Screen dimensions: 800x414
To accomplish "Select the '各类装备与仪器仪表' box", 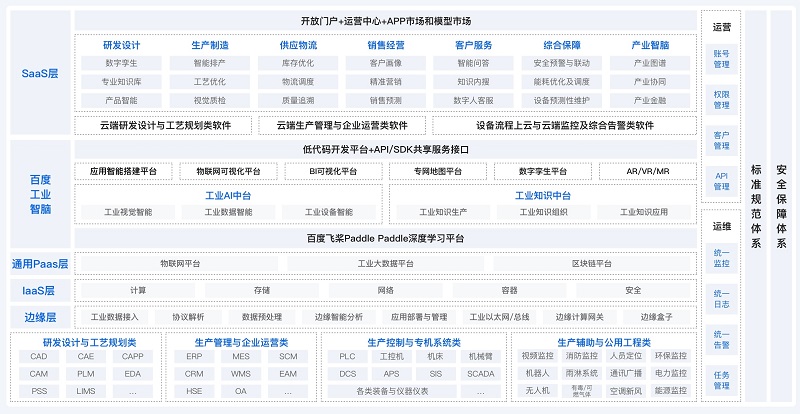I will 392,391.
